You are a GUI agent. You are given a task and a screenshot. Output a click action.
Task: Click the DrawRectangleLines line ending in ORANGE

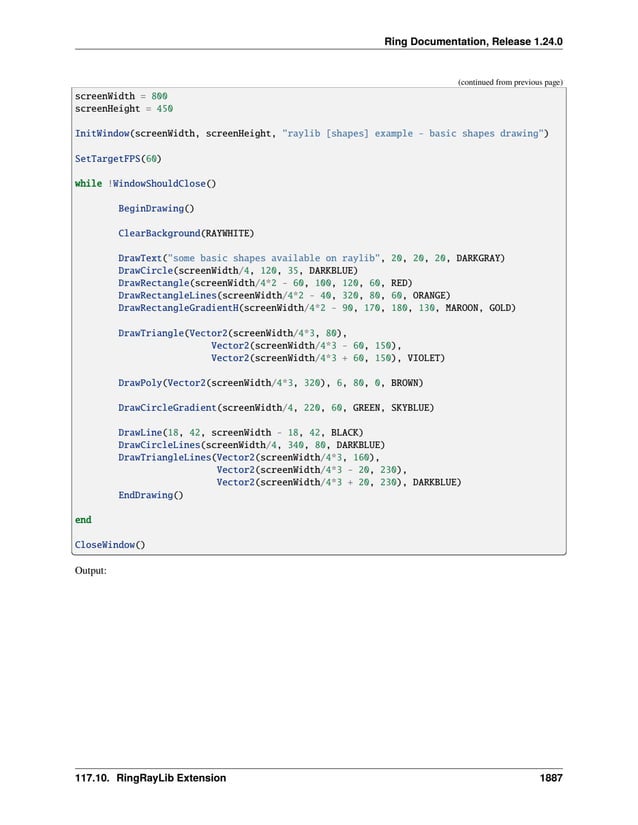[x=284, y=296]
